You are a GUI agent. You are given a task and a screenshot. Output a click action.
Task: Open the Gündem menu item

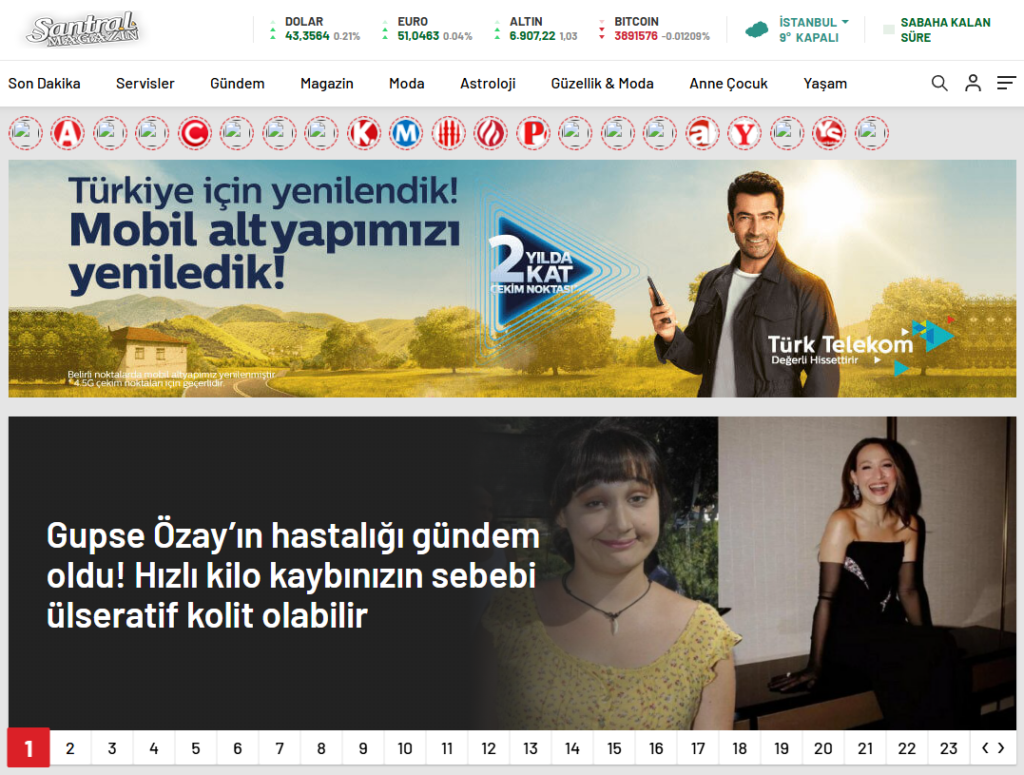[237, 83]
